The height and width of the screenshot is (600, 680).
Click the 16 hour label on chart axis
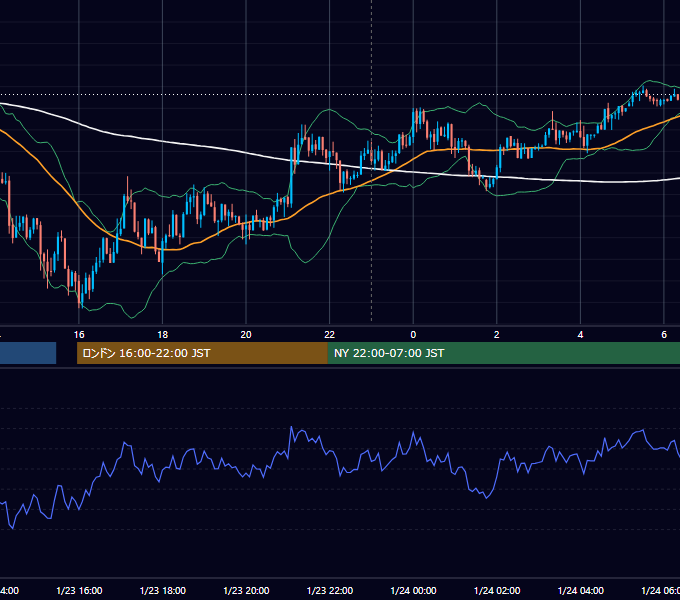pyautogui.click(x=79, y=335)
